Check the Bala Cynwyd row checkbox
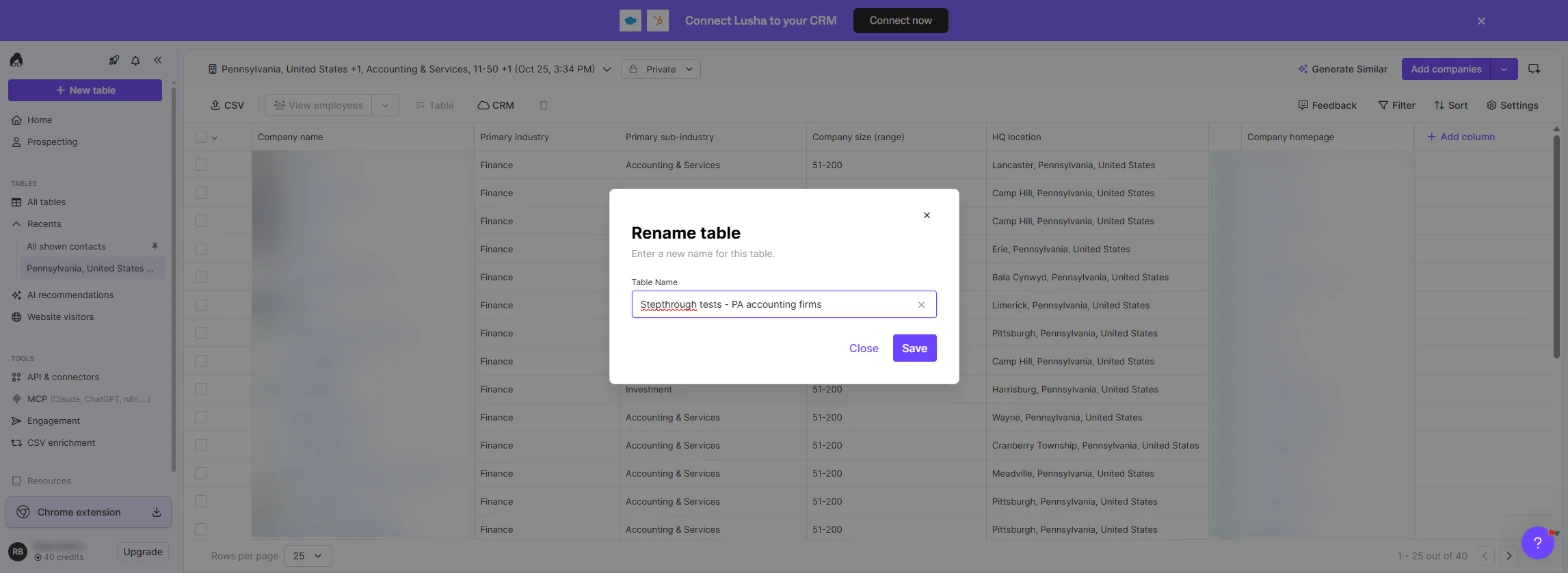Image resolution: width=1568 pixels, height=573 pixels. pos(201,277)
